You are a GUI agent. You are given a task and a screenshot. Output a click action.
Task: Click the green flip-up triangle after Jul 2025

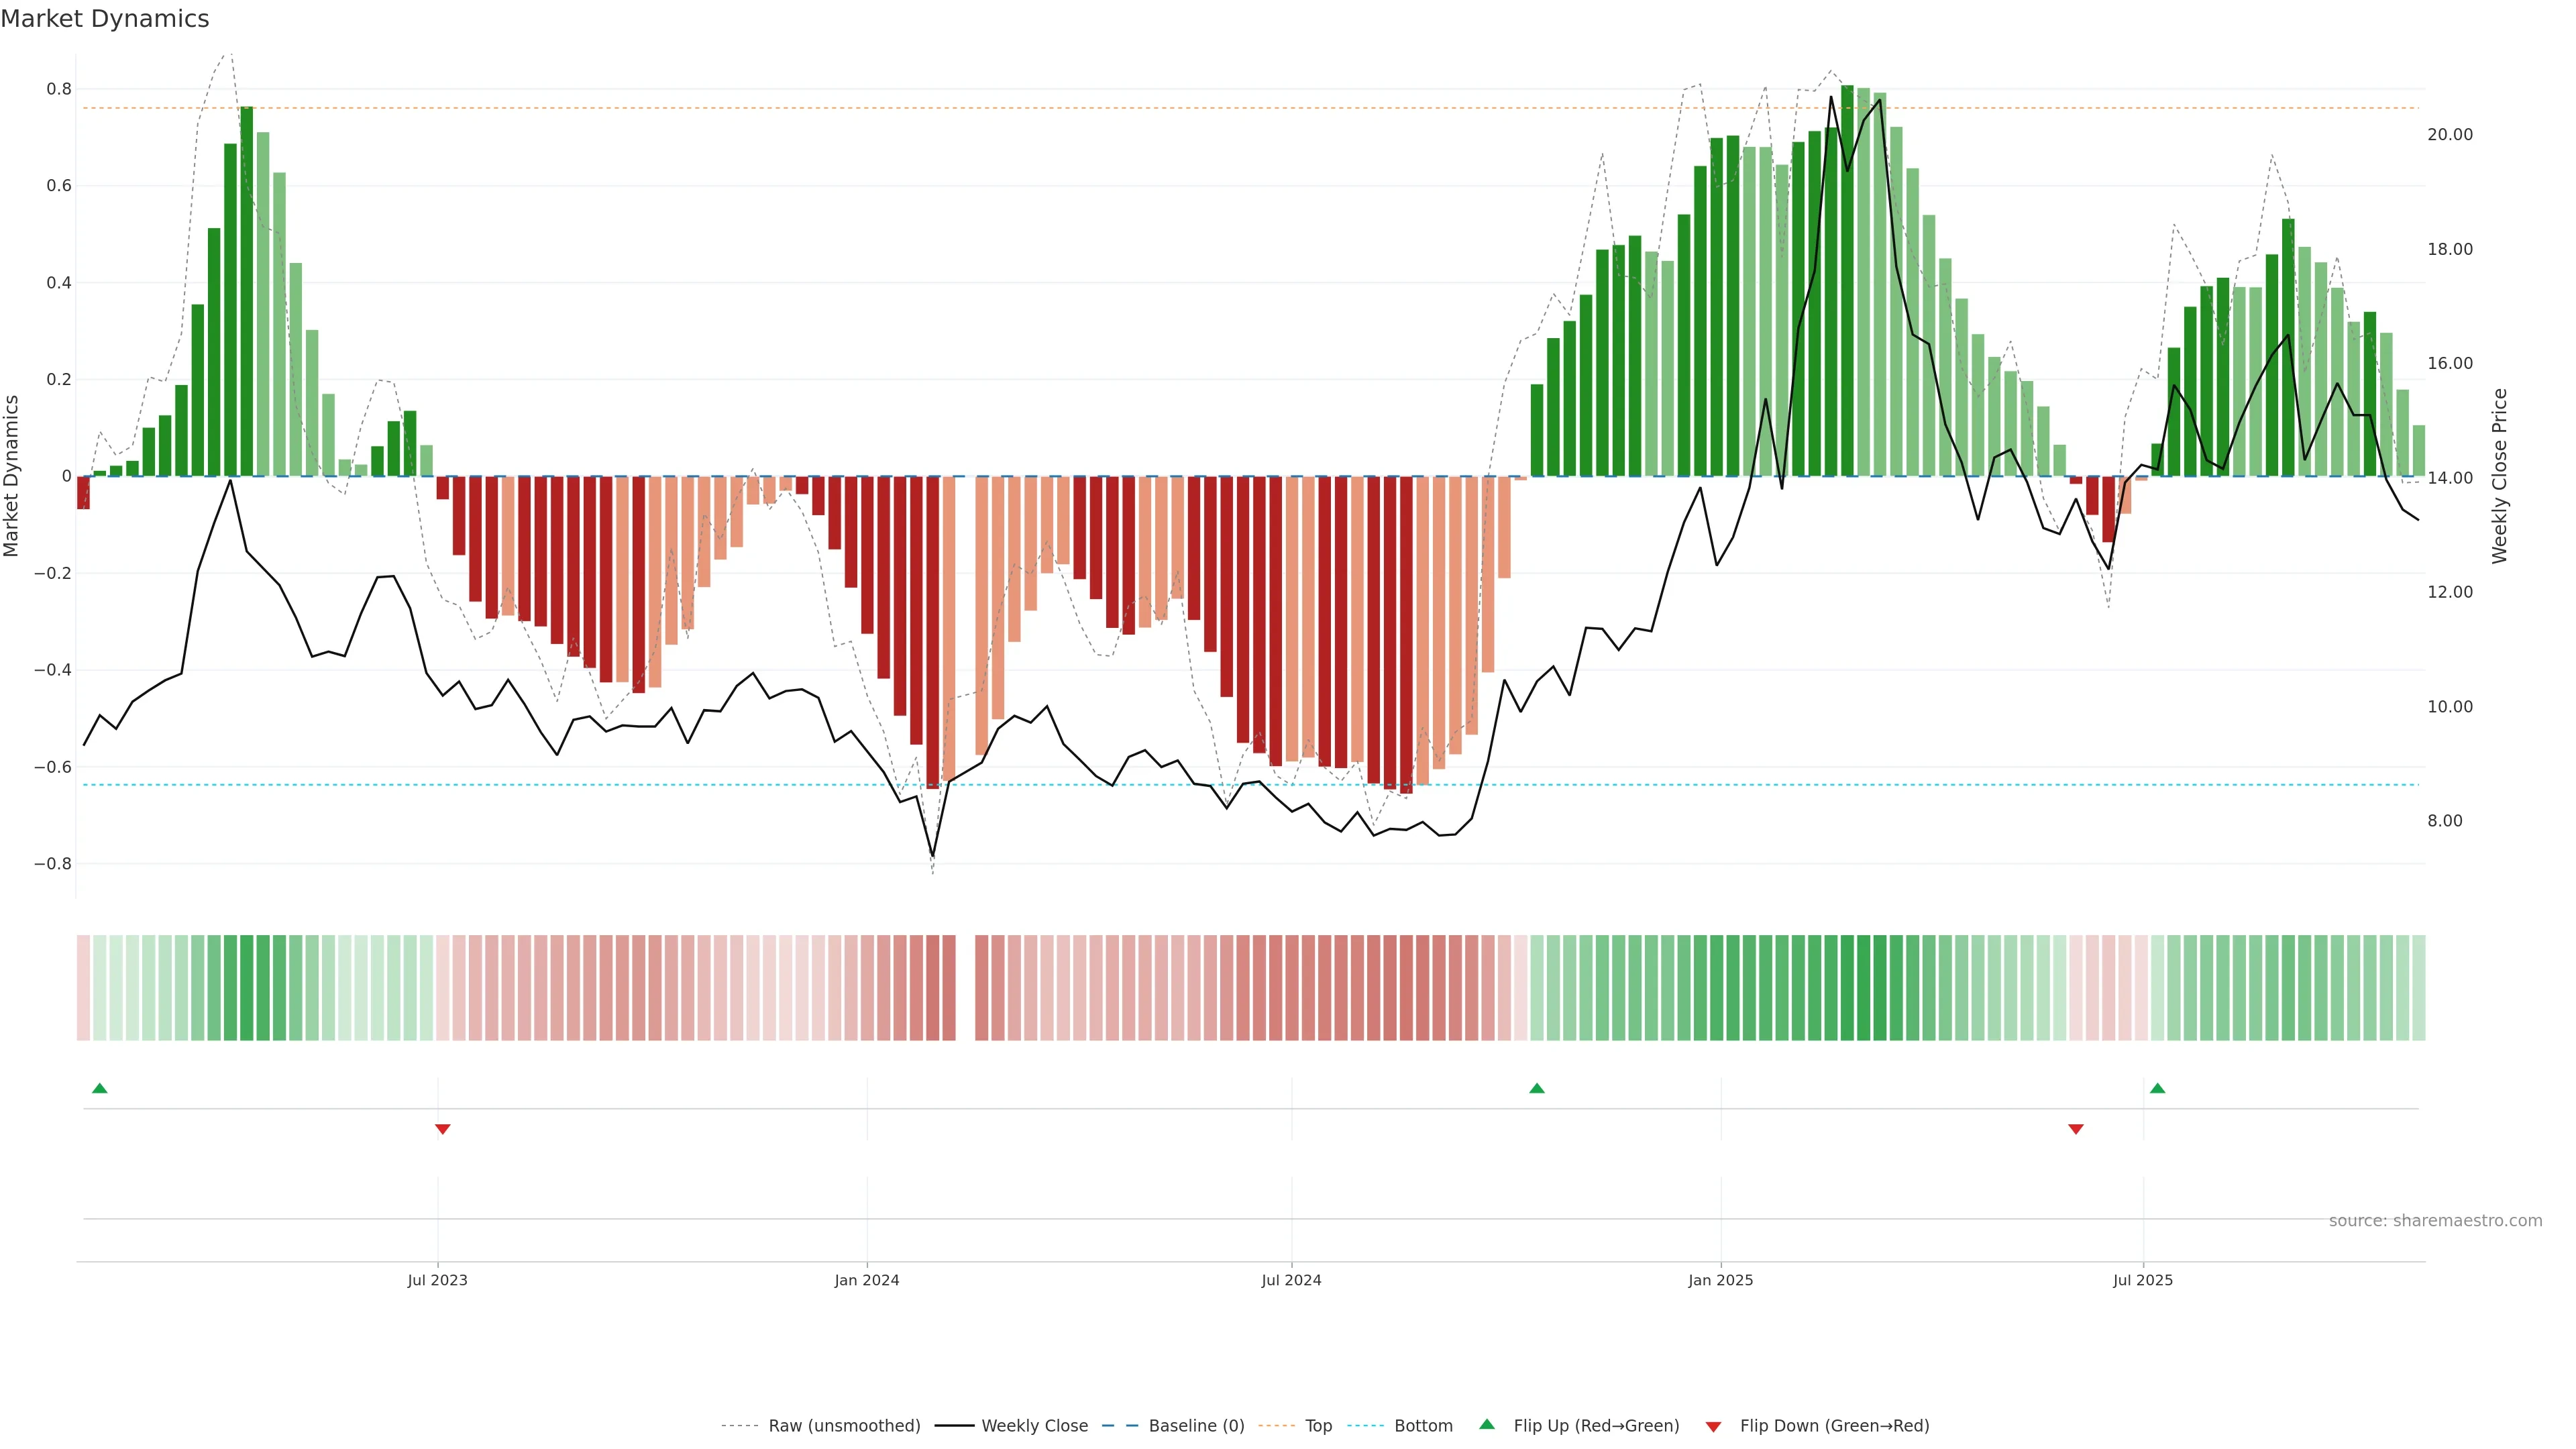pos(2157,1088)
